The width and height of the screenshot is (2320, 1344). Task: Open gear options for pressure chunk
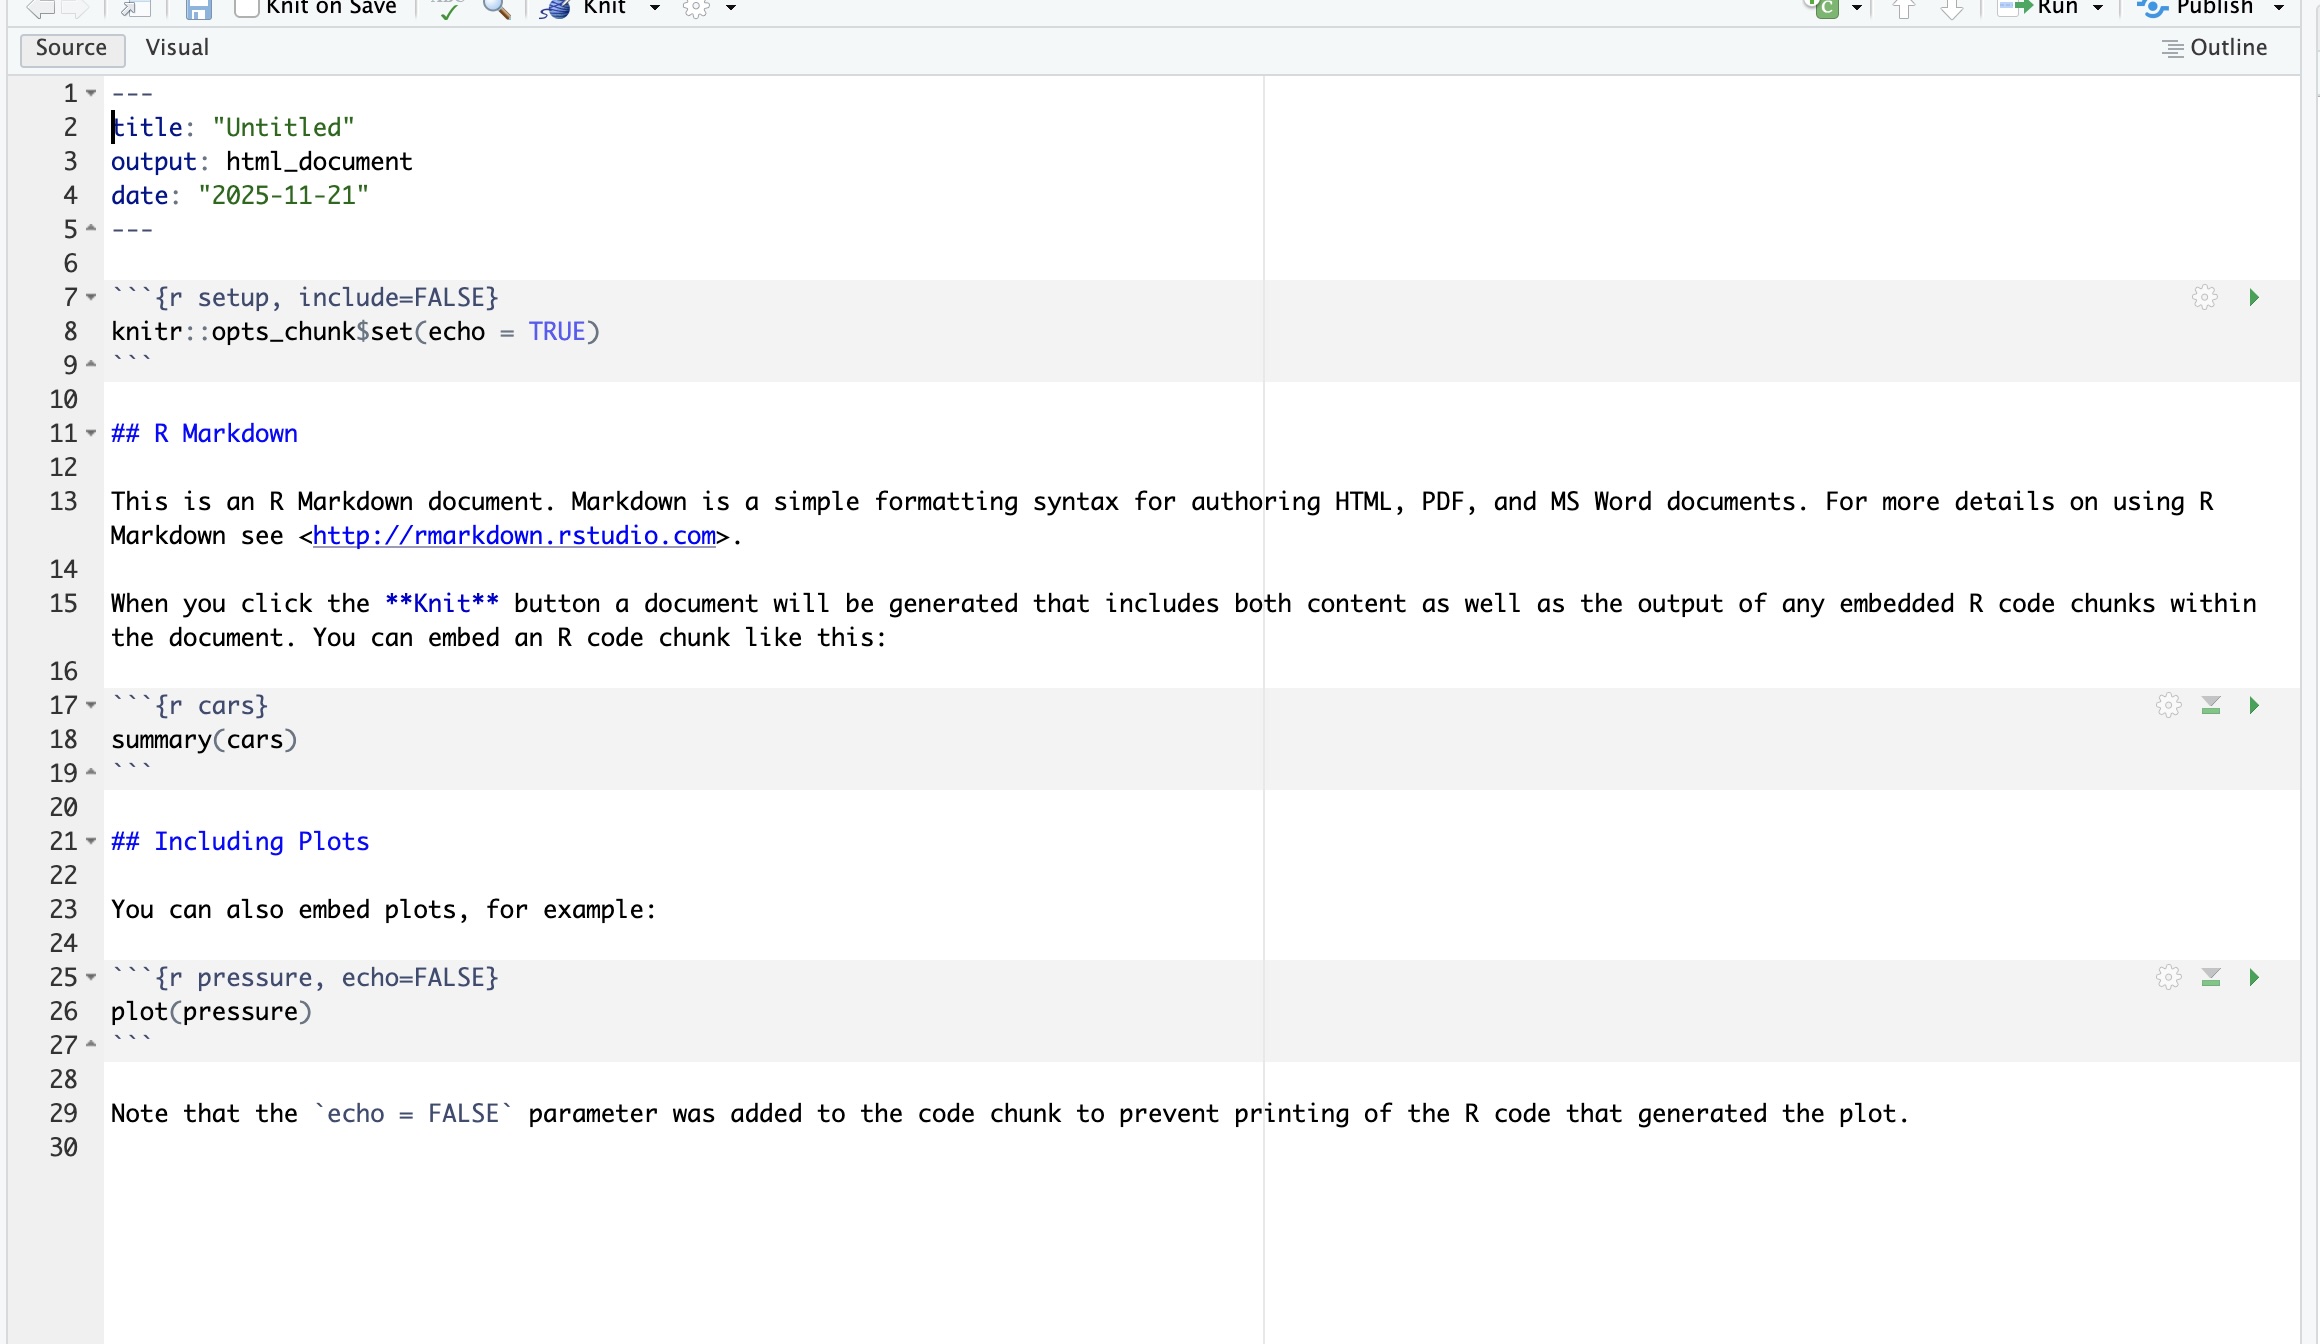click(x=2168, y=977)
